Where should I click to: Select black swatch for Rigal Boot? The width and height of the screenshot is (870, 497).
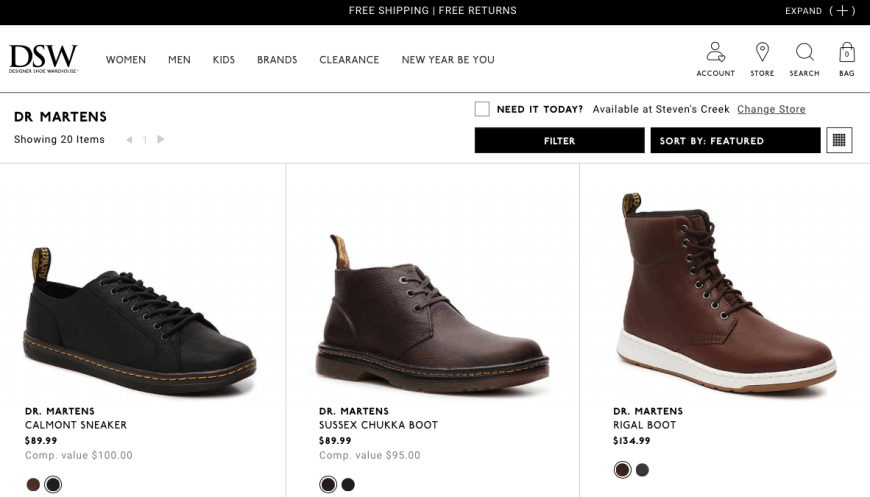point(643,470)
